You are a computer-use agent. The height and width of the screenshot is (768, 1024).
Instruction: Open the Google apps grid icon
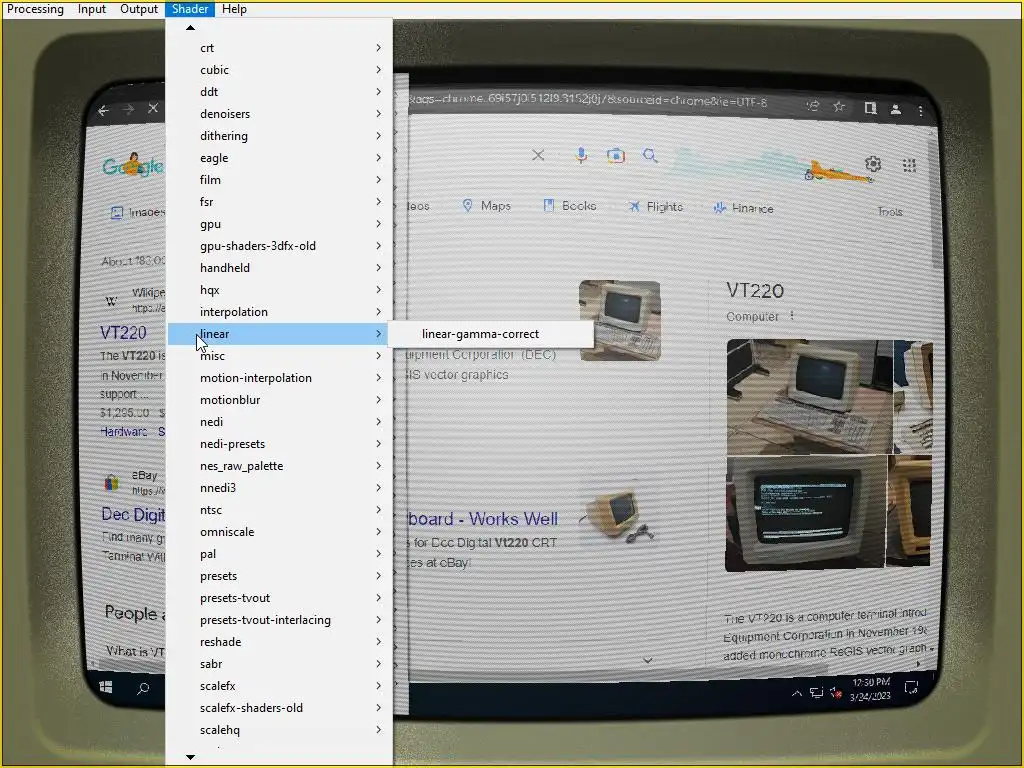(909, 165)
